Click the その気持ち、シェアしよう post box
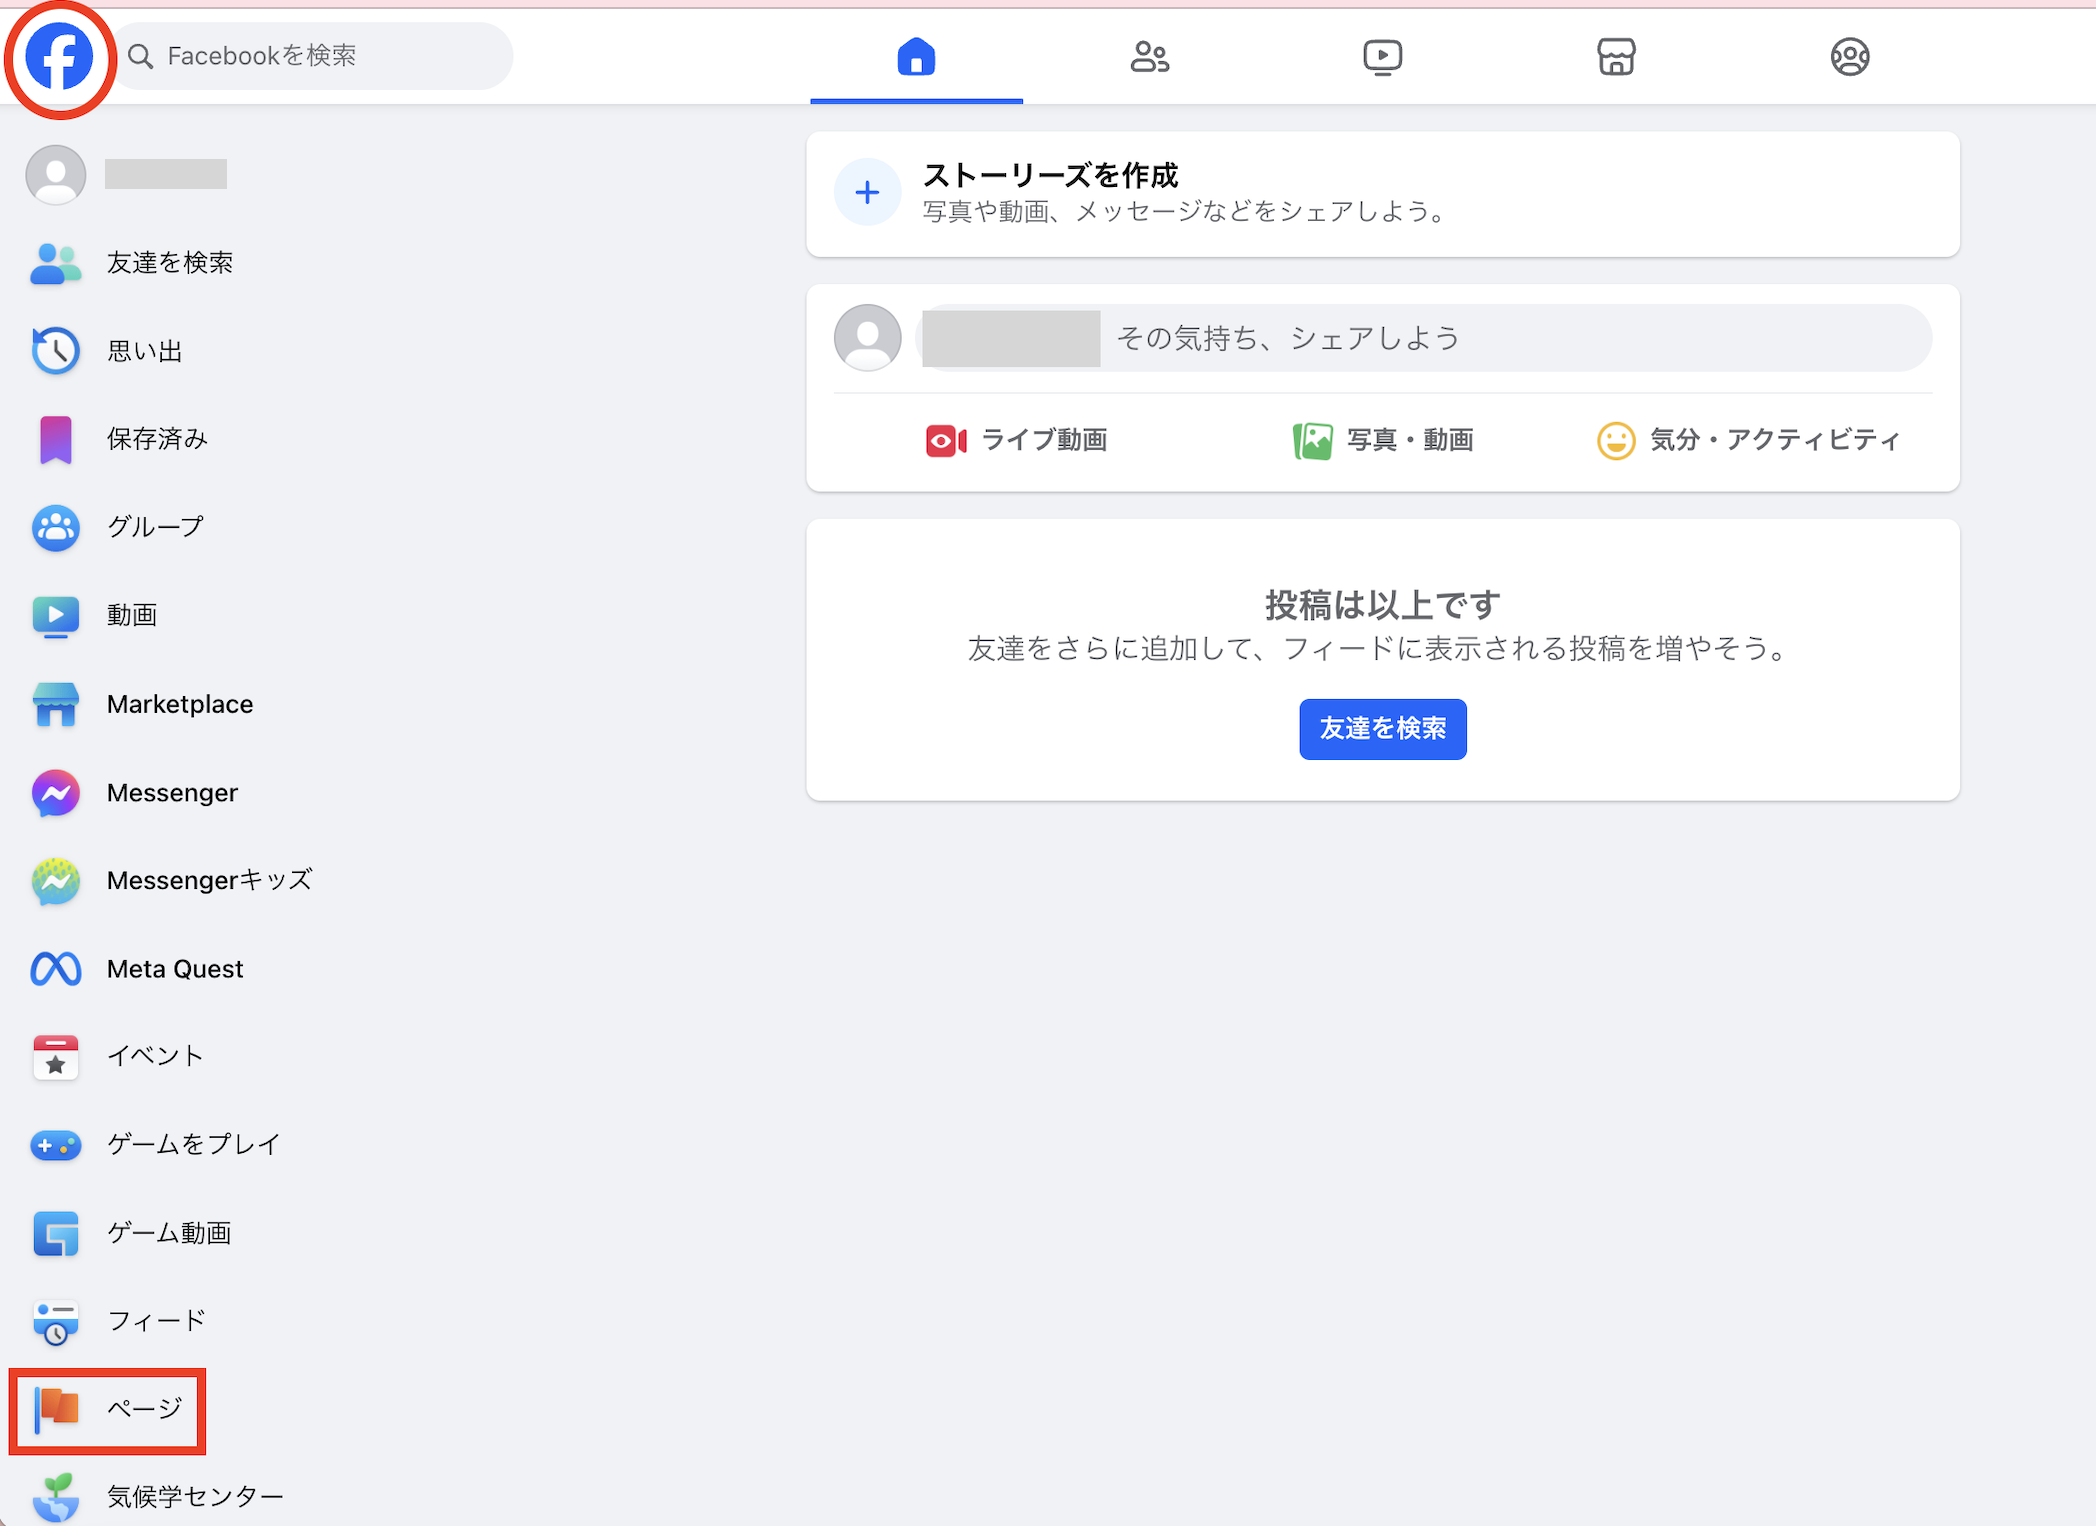Viewport: 2096px width, 1526px height. point(1425,338)
